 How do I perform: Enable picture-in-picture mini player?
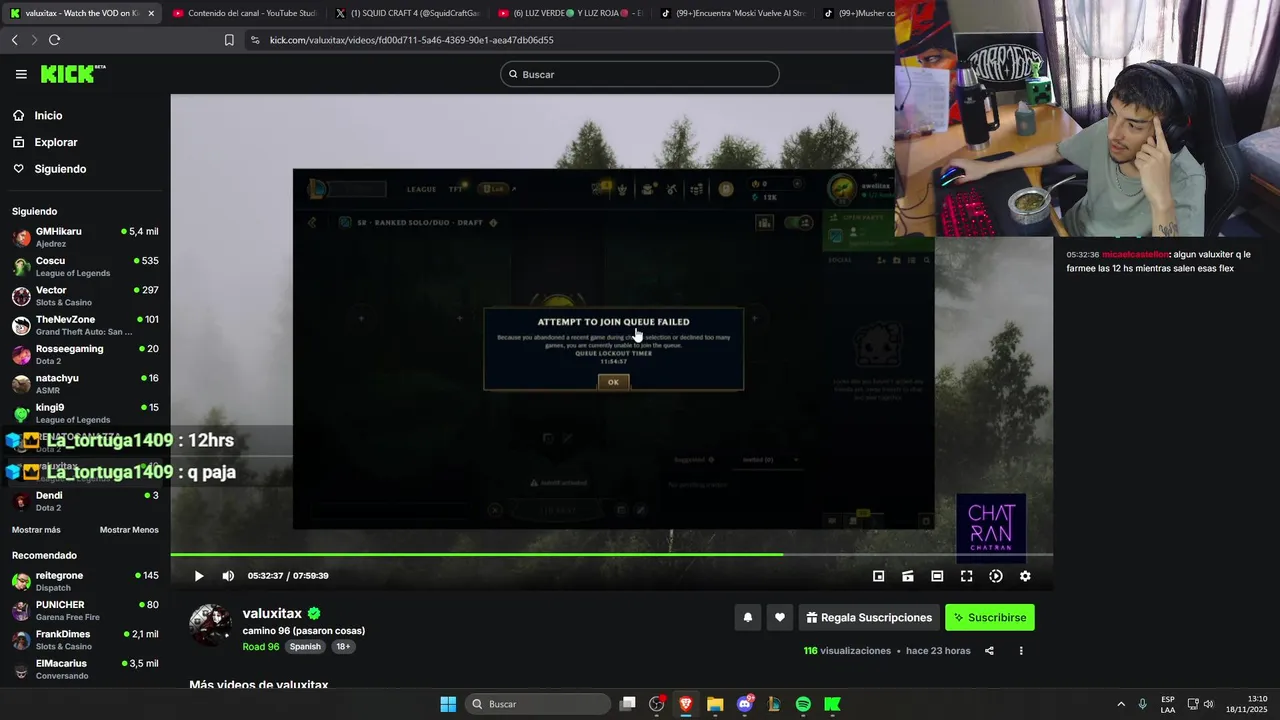878,576
